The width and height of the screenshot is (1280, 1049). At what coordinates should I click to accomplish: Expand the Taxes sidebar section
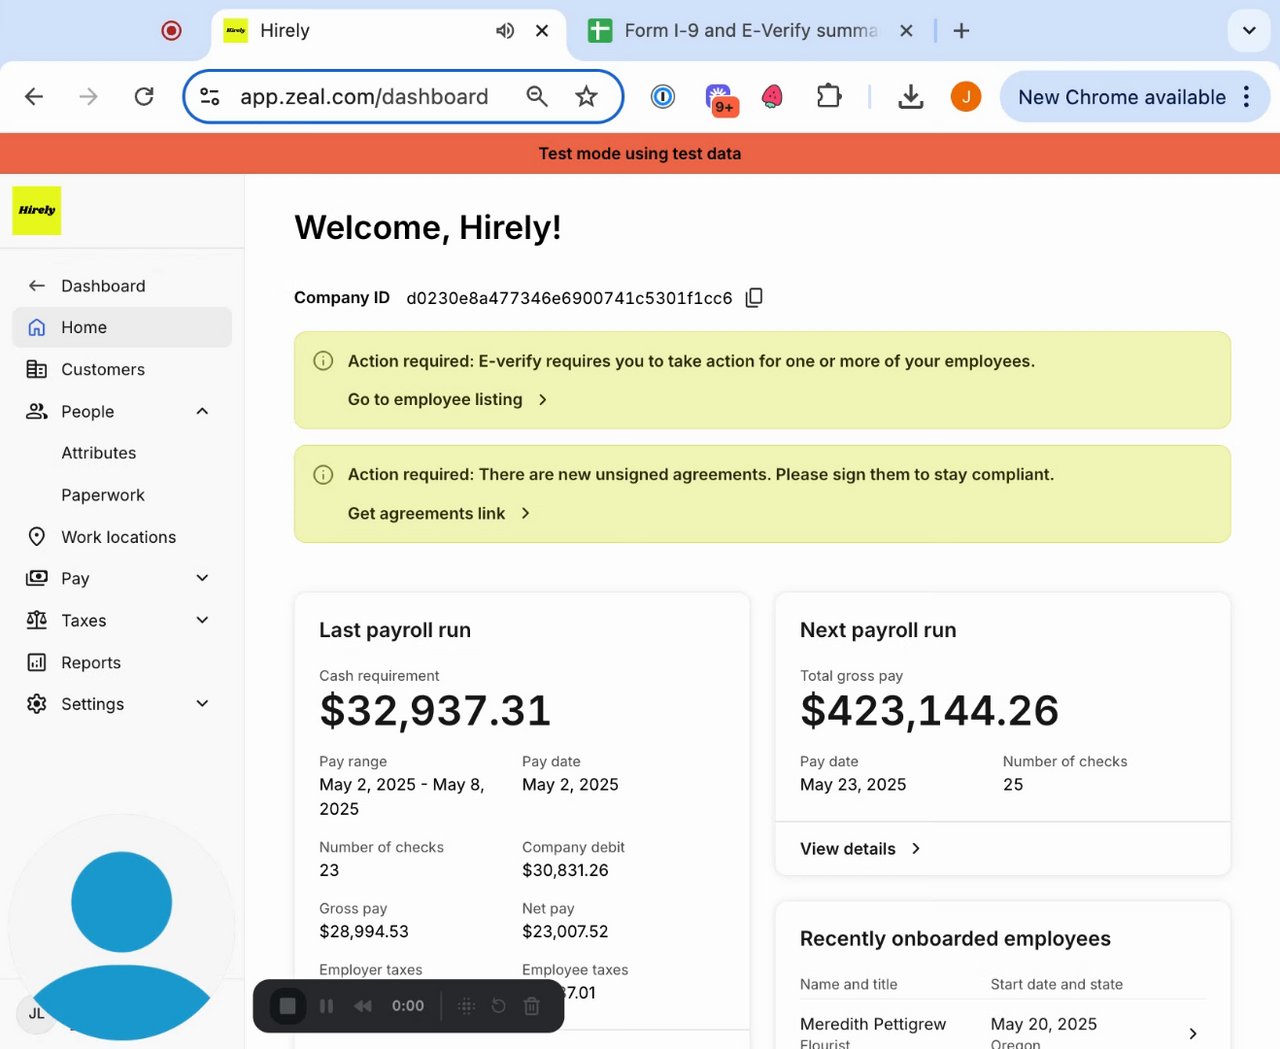coord(202,620)
